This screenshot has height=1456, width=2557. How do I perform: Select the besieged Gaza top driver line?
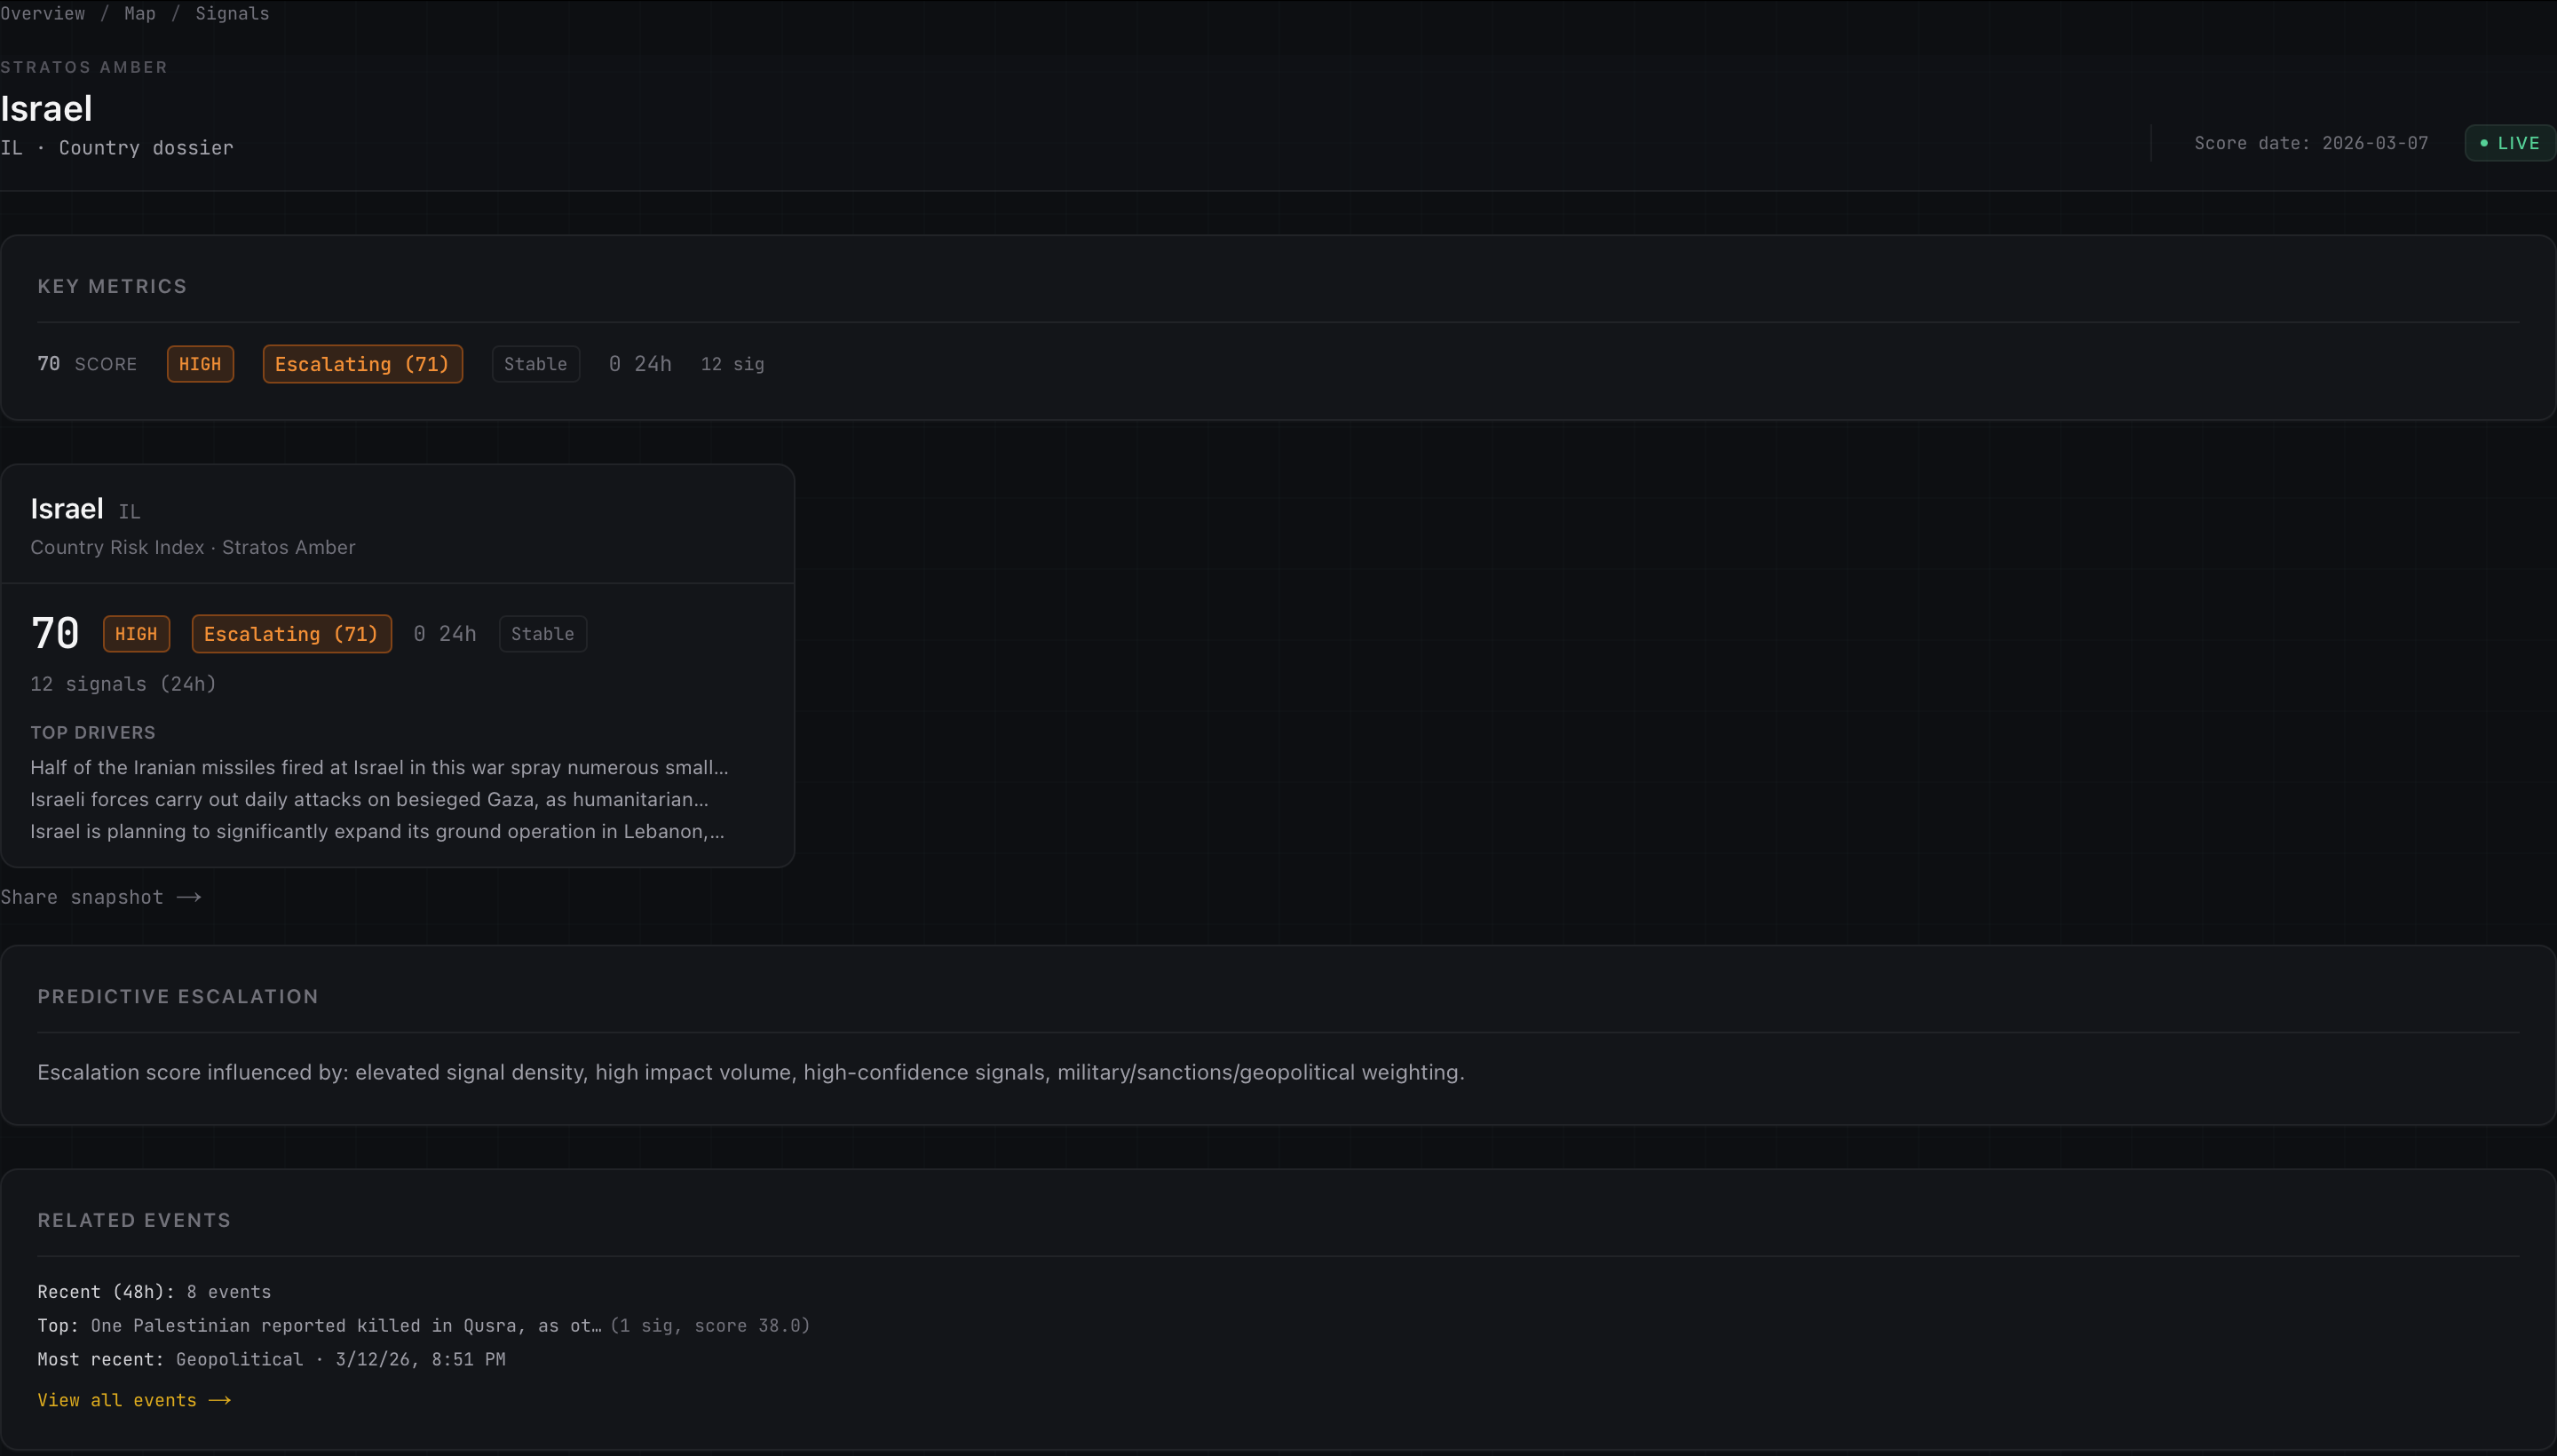pos(369,799)
